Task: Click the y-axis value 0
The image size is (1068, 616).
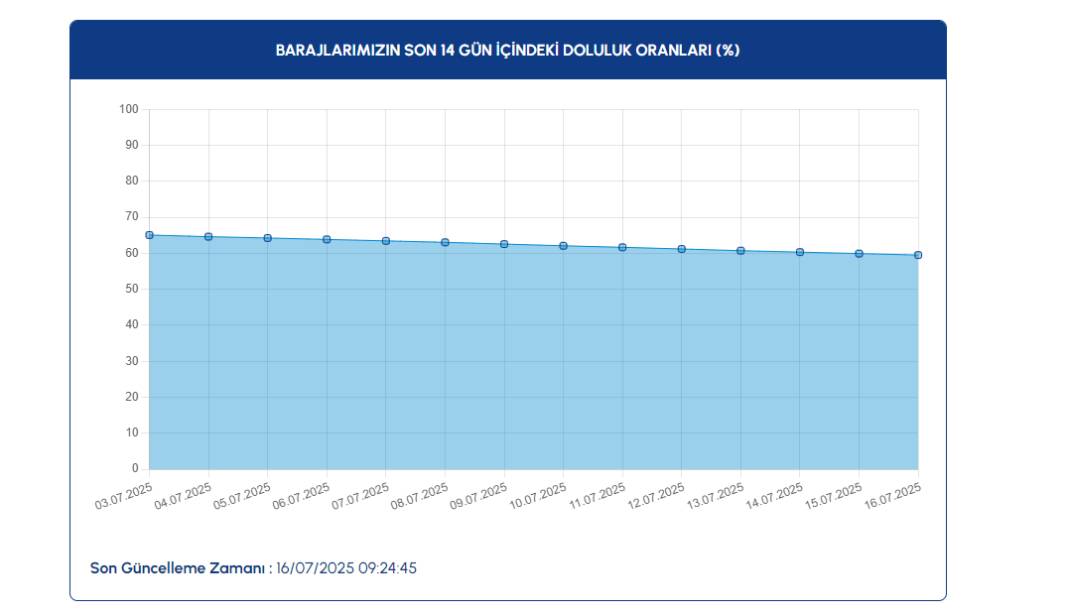Action: pos(135,469)
